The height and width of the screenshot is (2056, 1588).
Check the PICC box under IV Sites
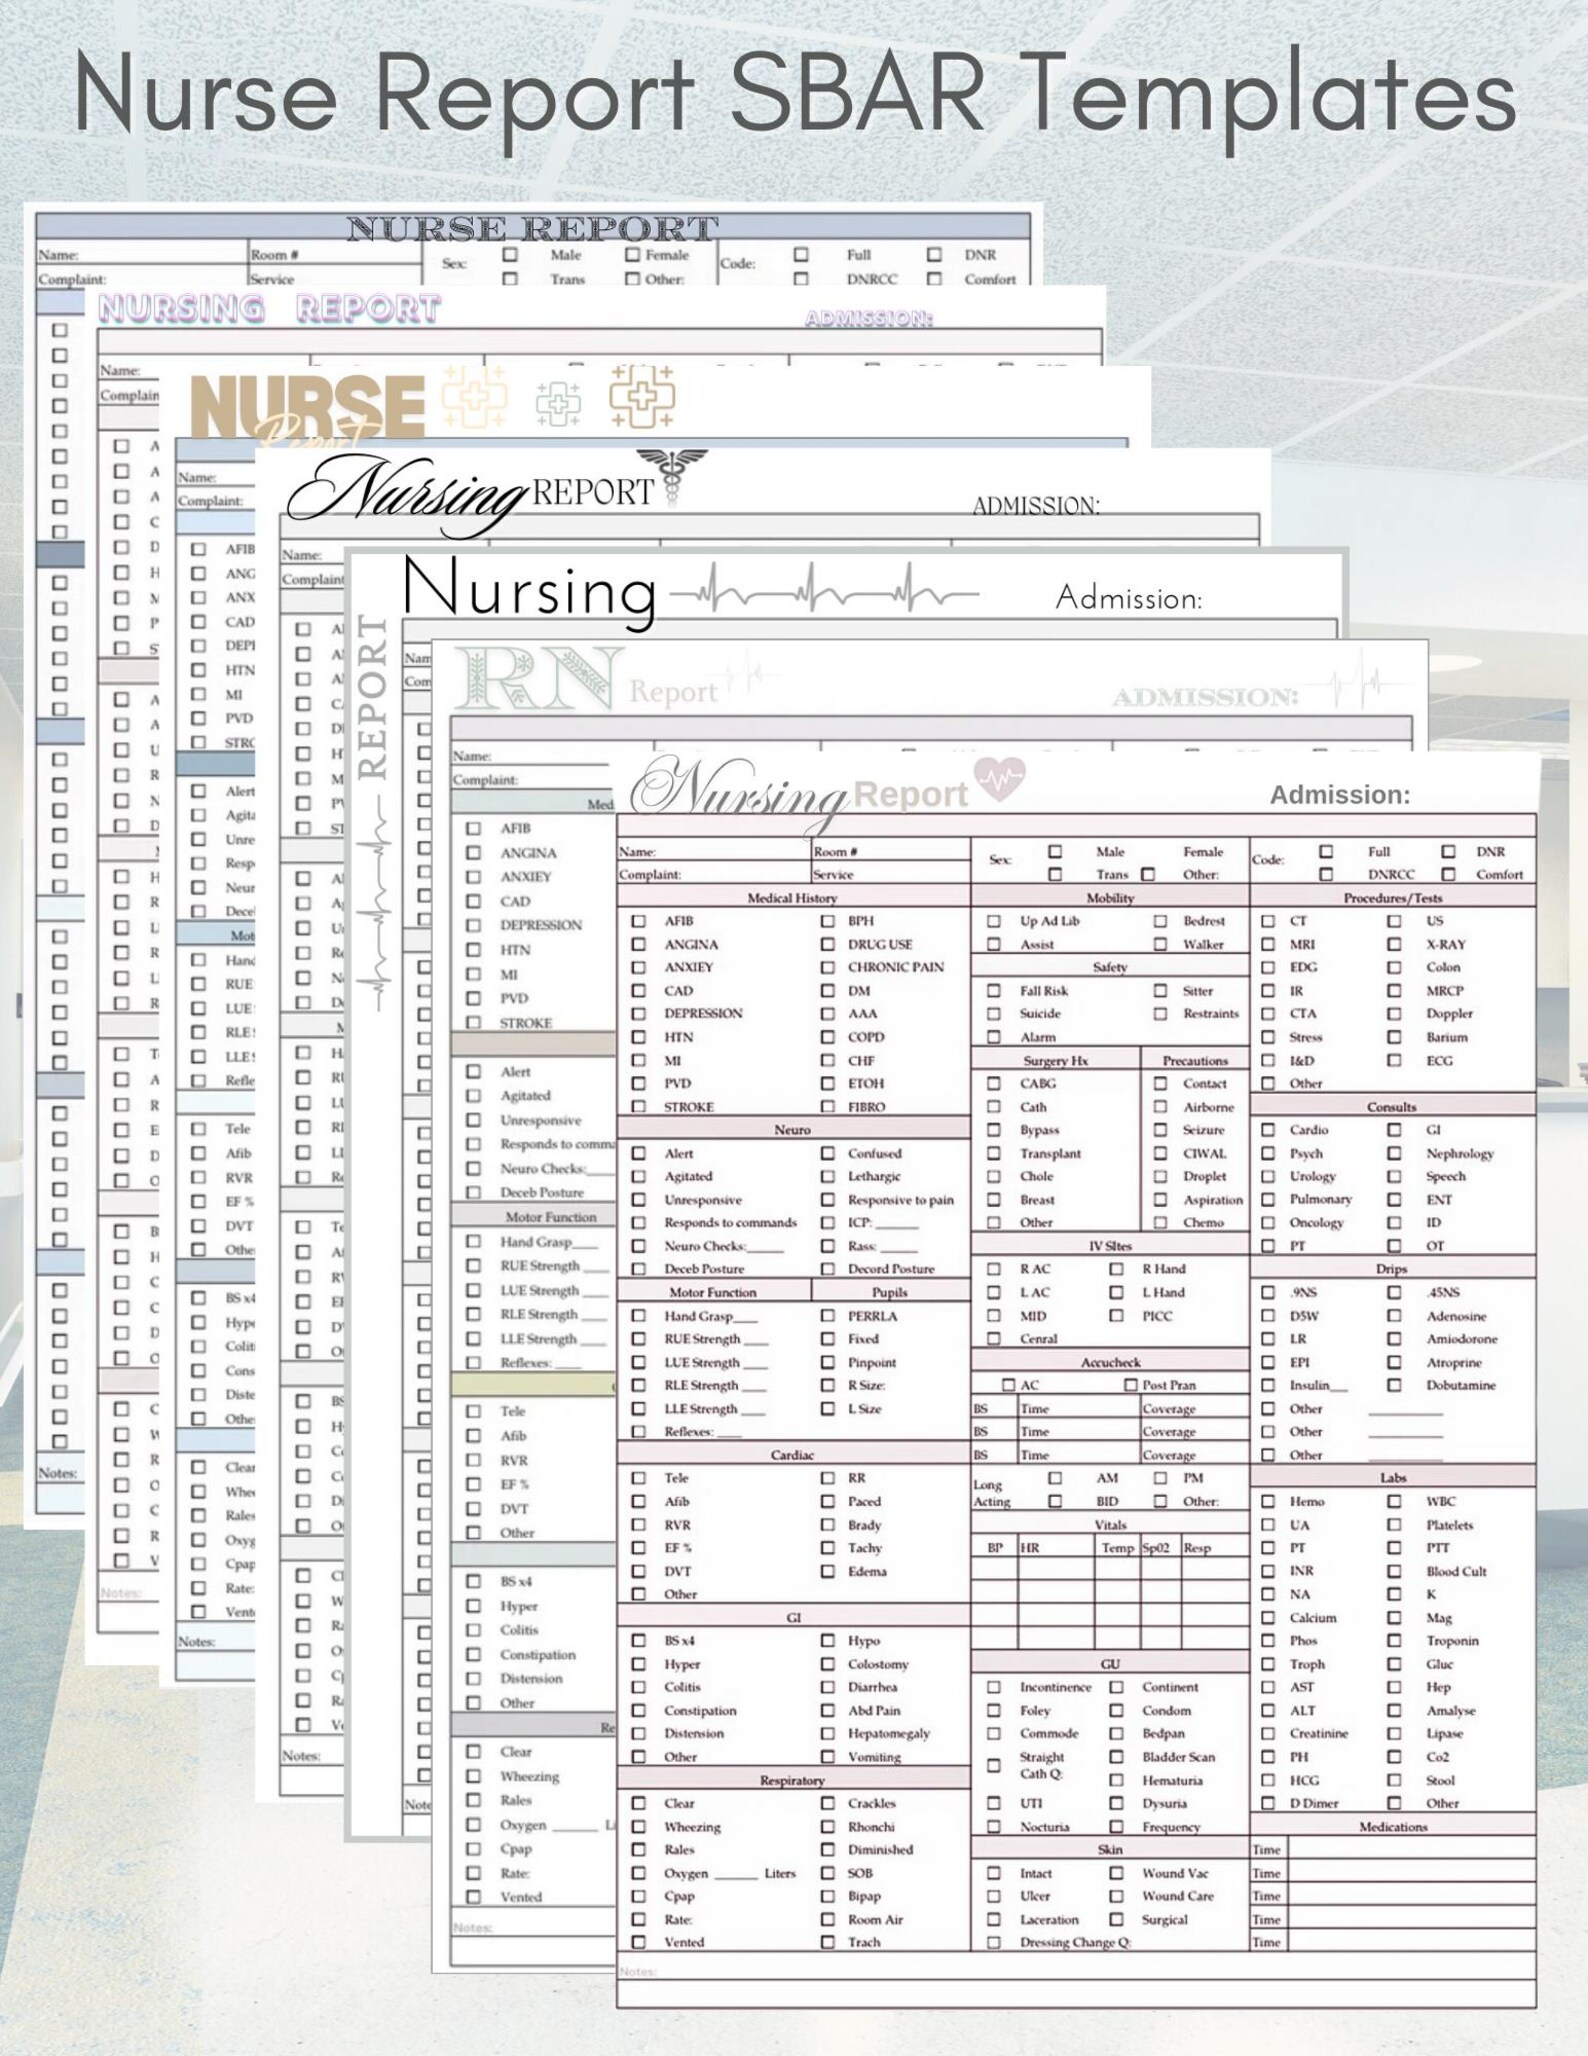coord(1116,1316)
